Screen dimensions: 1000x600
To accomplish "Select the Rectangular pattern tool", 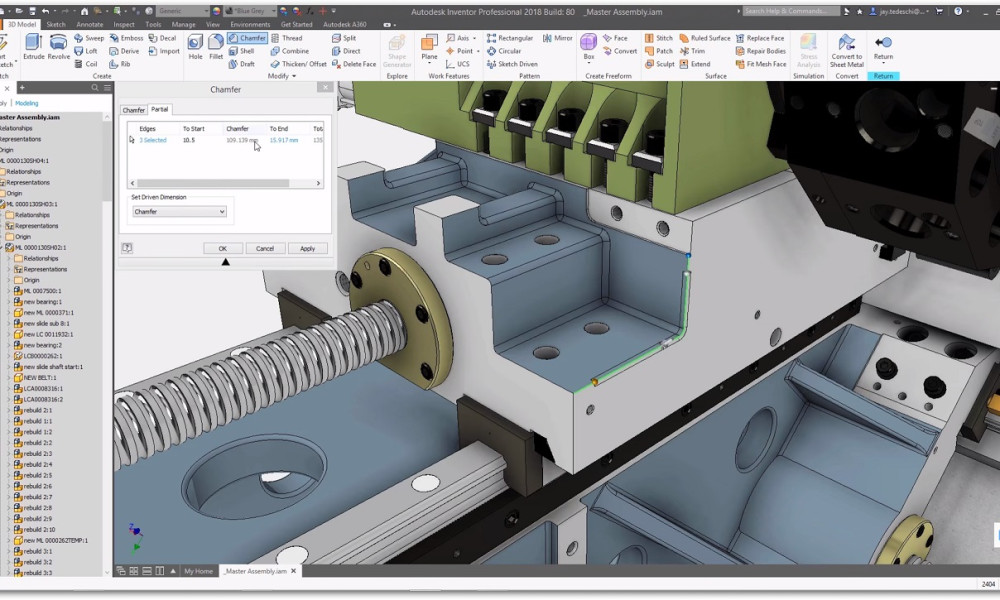I will (510, 38).
